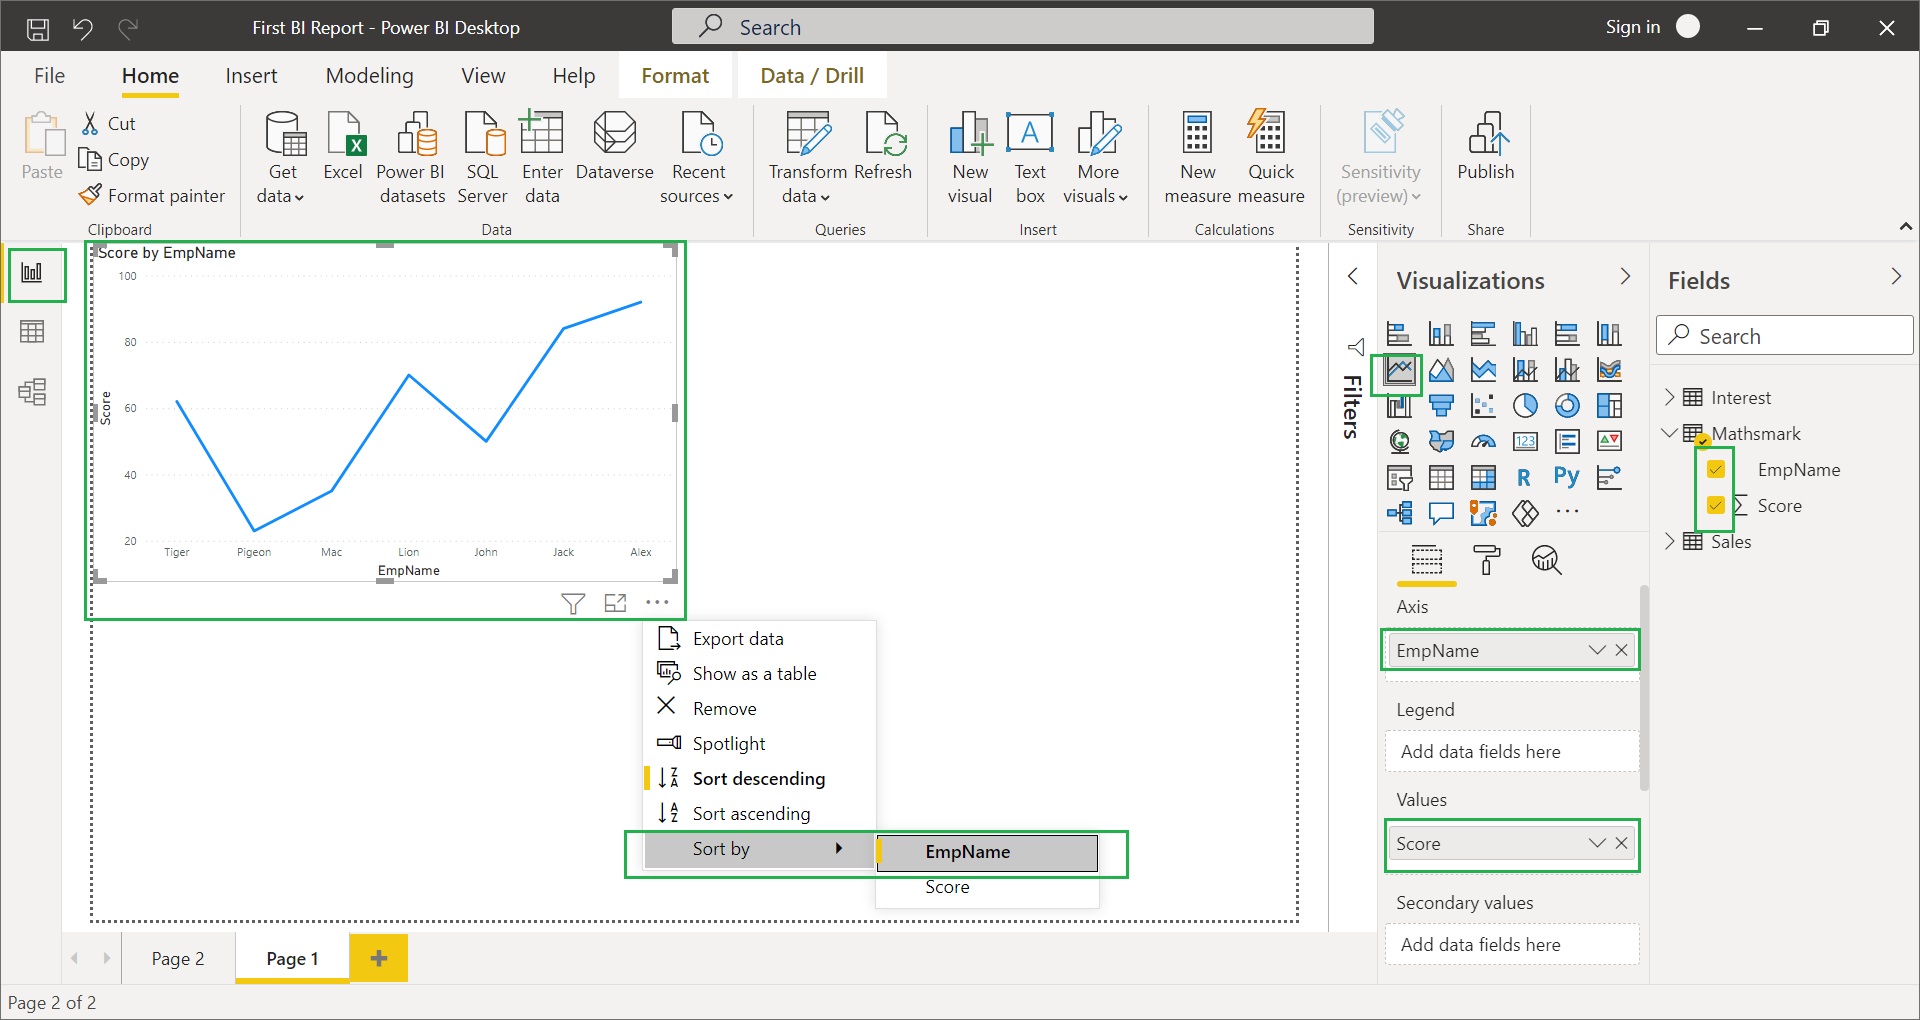This screenshot has height=1020, width=1920.
Task: Add a new page with plus button
Action: 379,959
